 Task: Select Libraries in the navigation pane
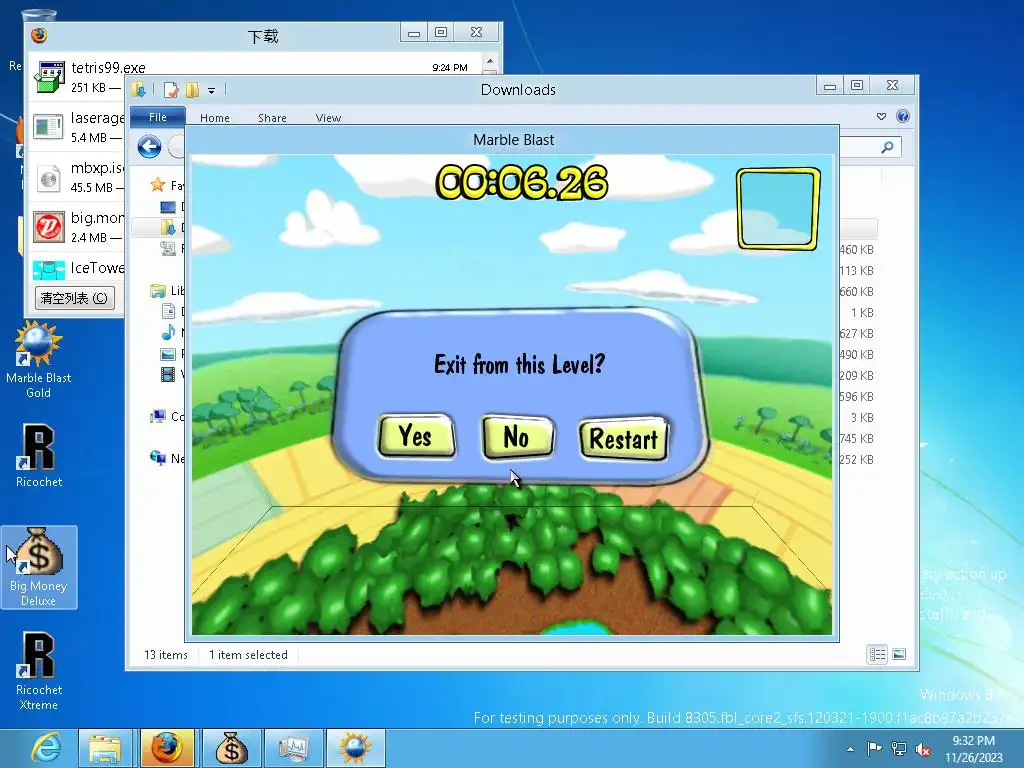coord(167,291)
